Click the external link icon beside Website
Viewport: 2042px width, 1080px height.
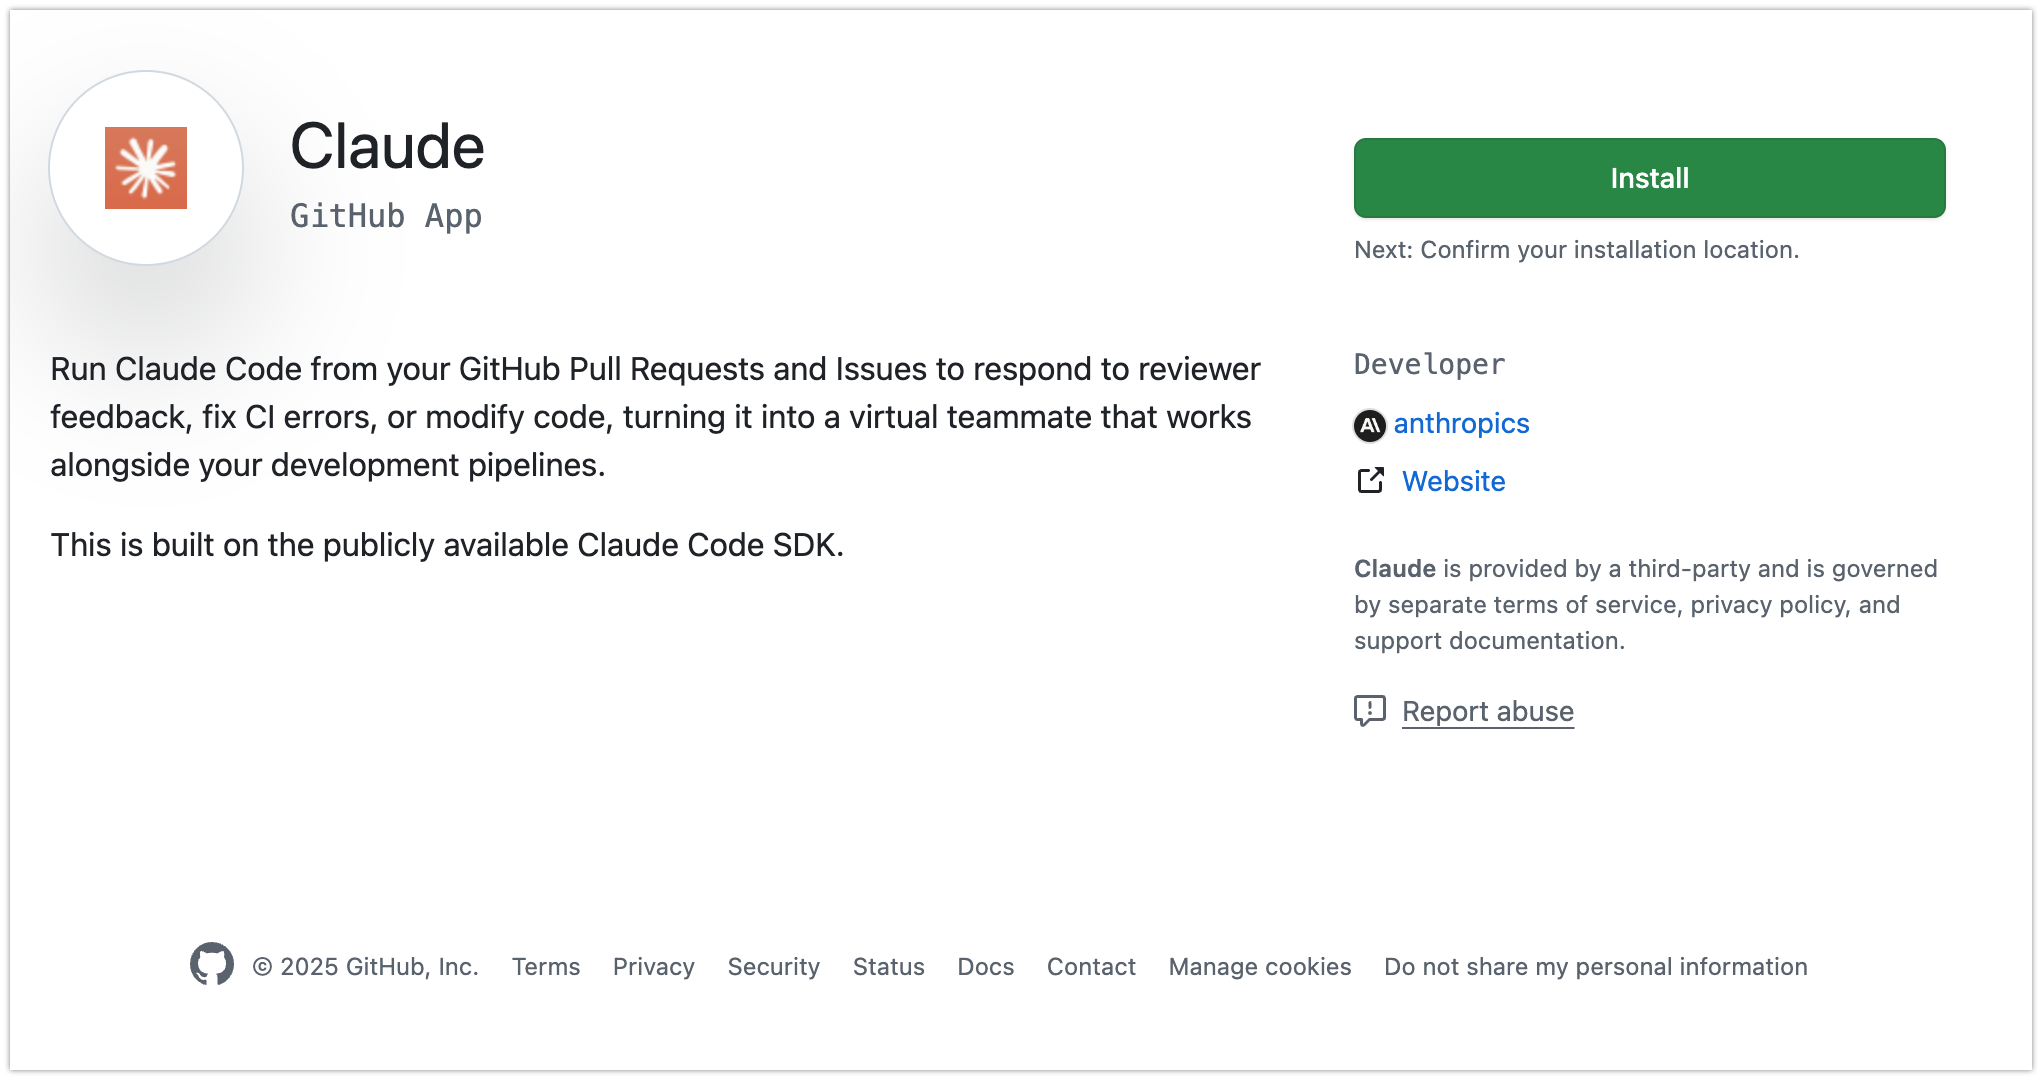1370,481
